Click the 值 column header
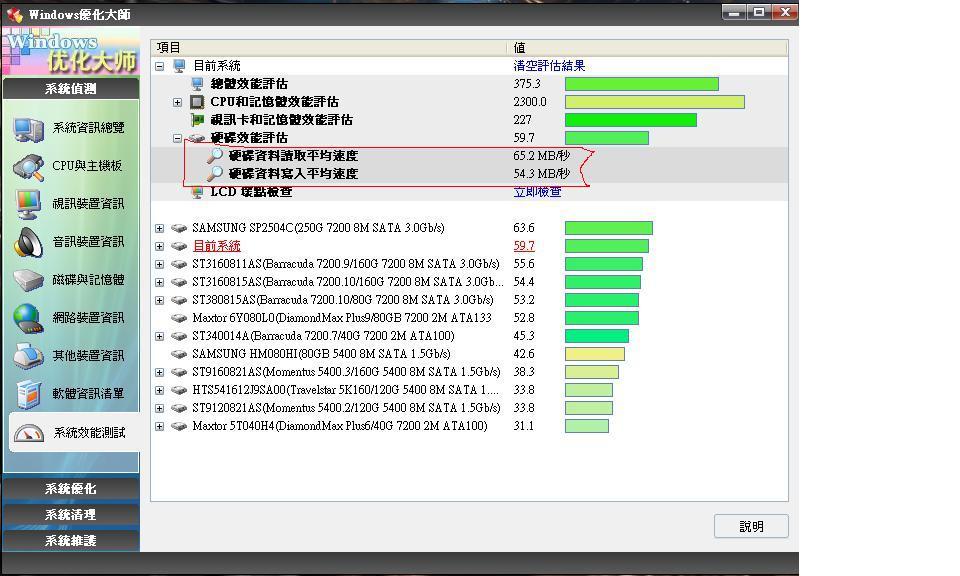This screenshot has height=576, width=960. click(x=648, y=48)
